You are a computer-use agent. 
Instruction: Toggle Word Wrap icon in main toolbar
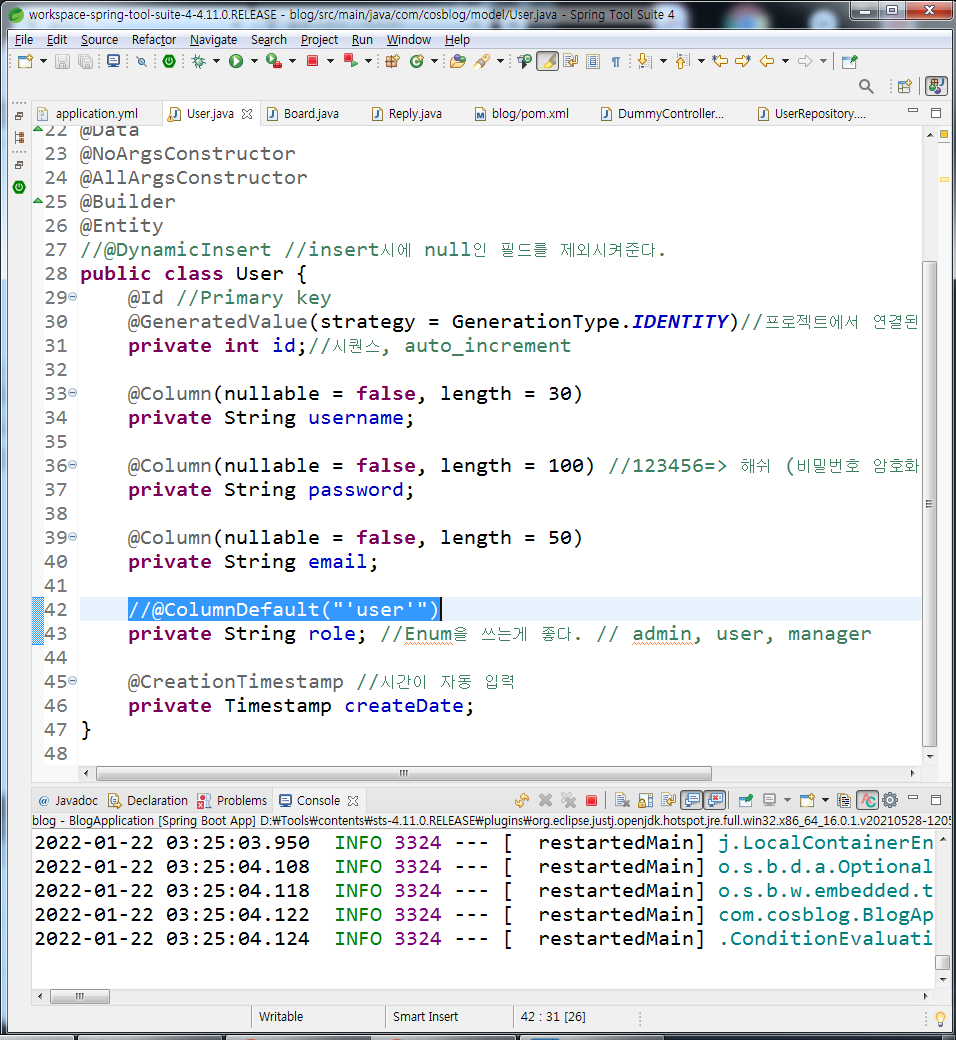click(x=570, y=62)
